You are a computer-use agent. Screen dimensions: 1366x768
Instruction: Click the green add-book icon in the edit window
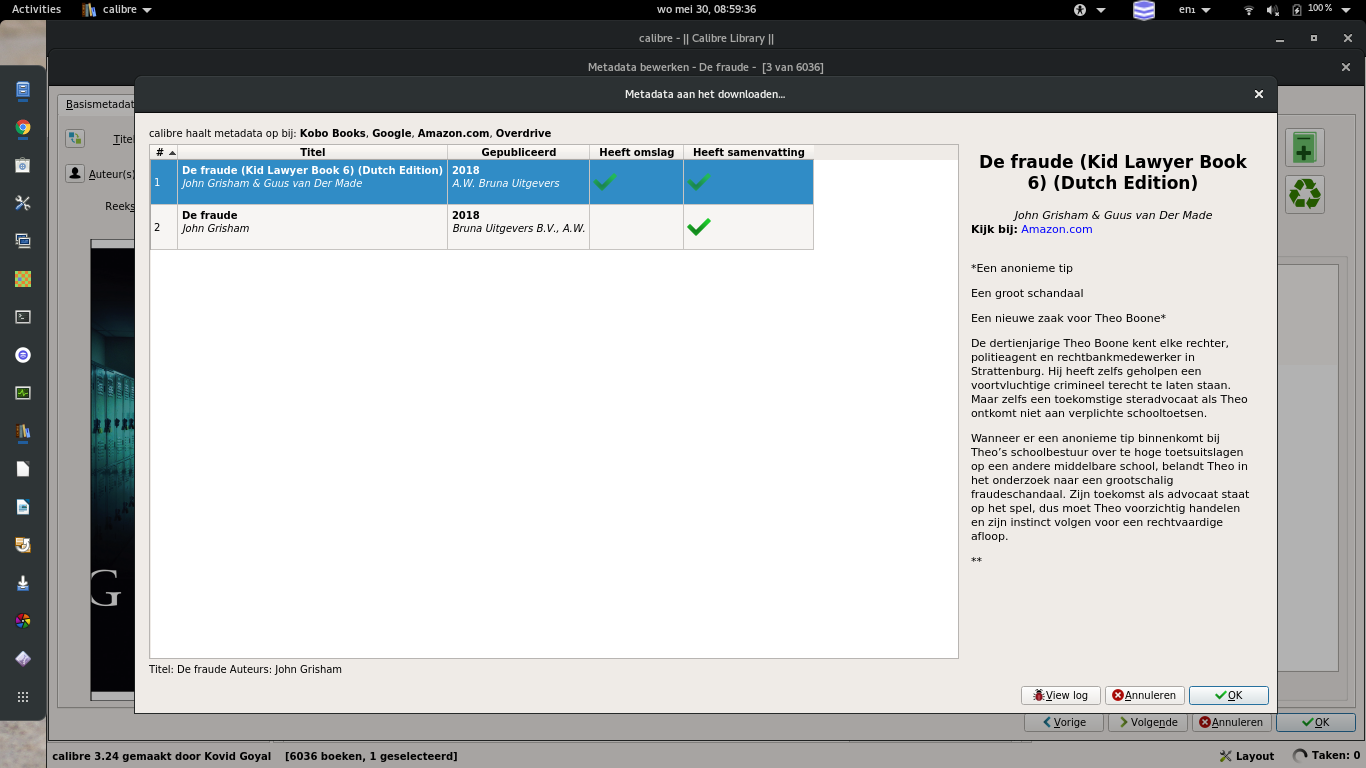[1304, 147]
